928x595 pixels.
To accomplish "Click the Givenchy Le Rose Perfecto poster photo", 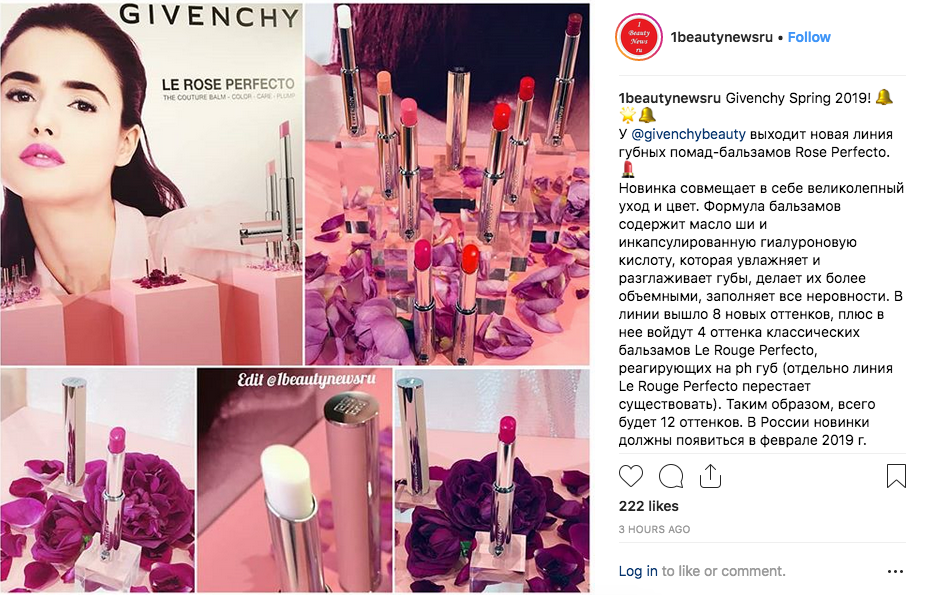I will [x=152, y=184].
